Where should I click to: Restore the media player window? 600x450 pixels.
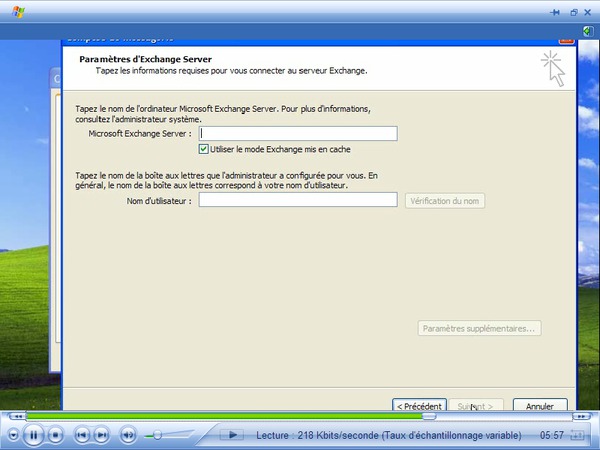click(x=574, y=13)
